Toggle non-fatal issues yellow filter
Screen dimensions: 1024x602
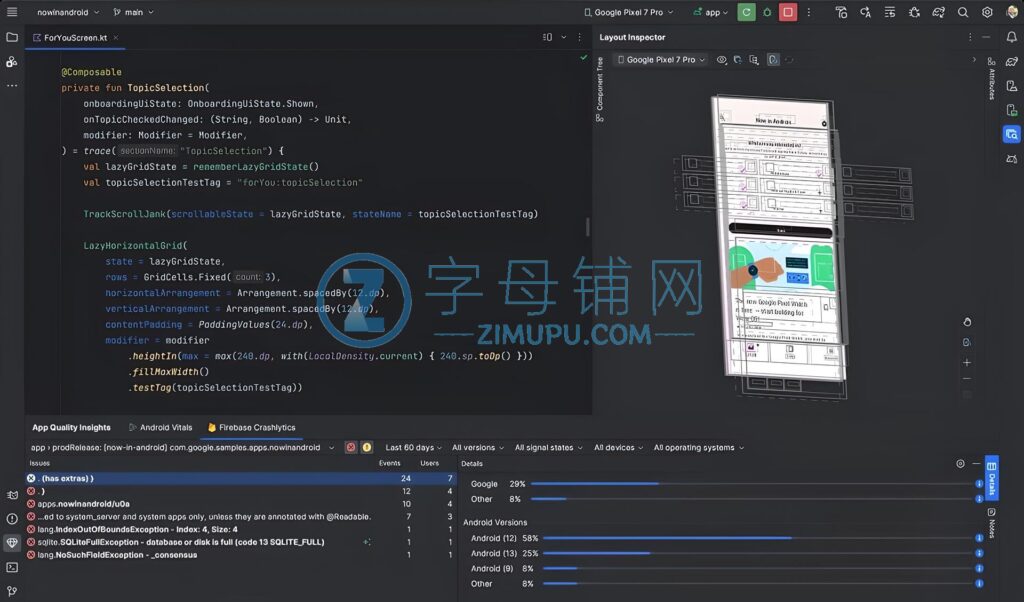click(x=367, y=447)
